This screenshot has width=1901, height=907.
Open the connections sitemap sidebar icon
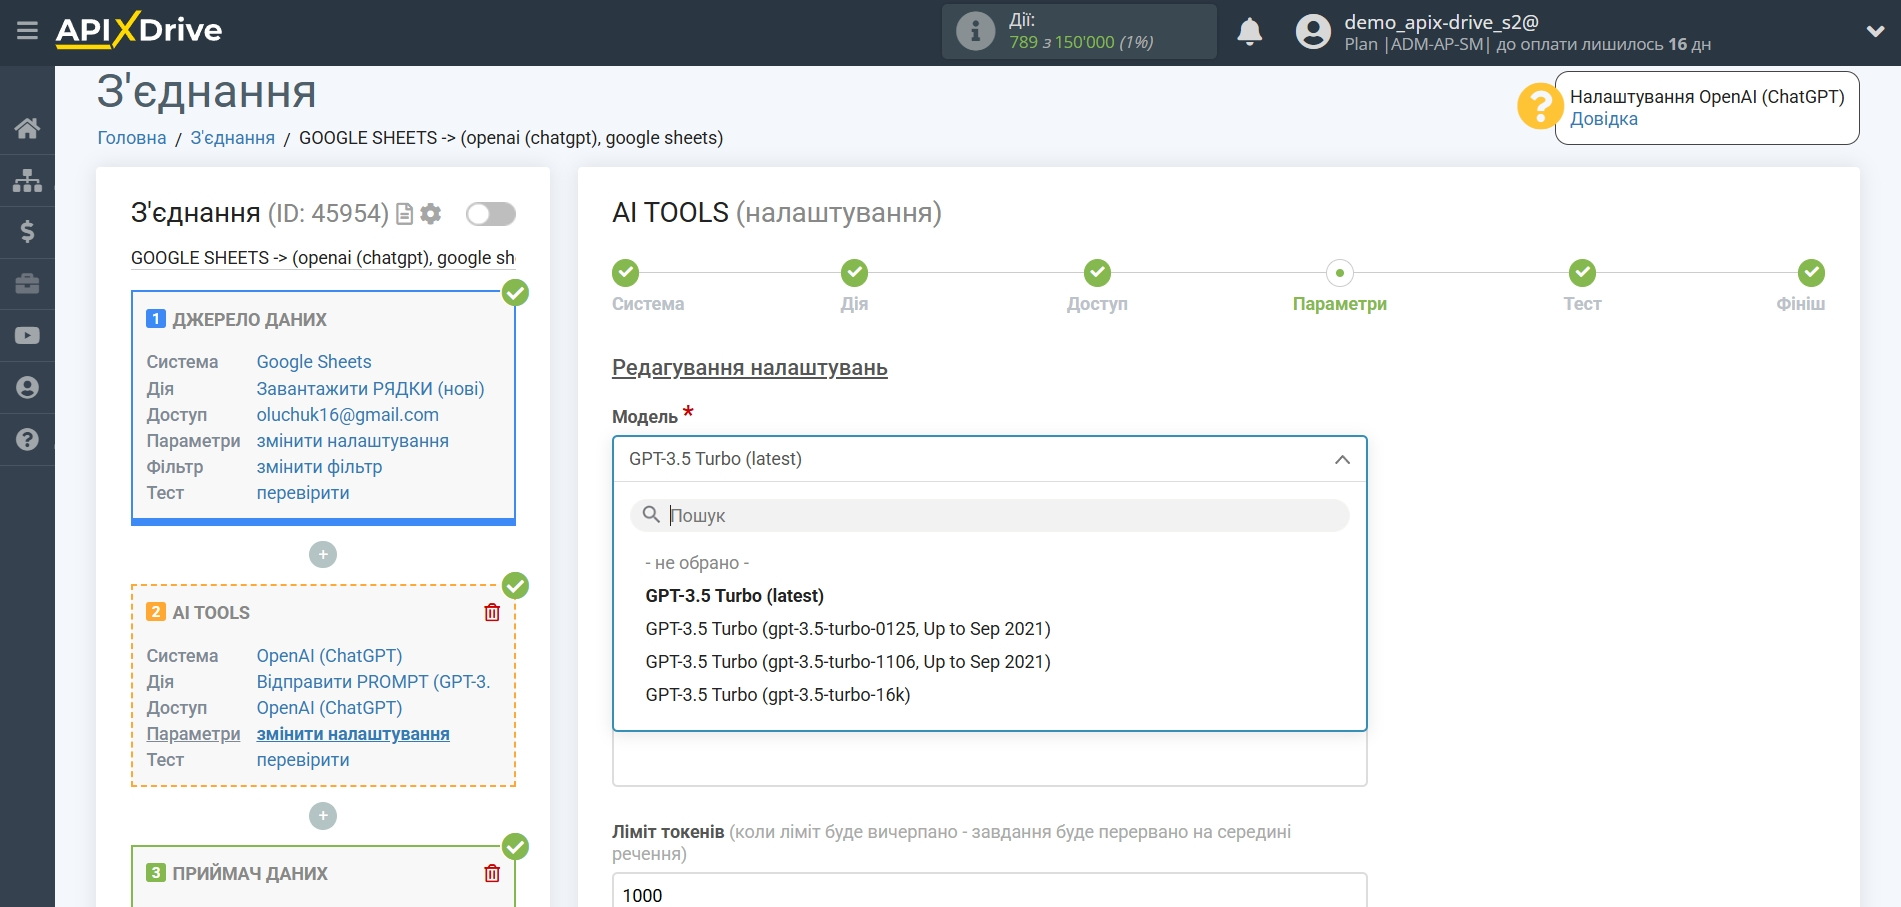tap(27, 180)
